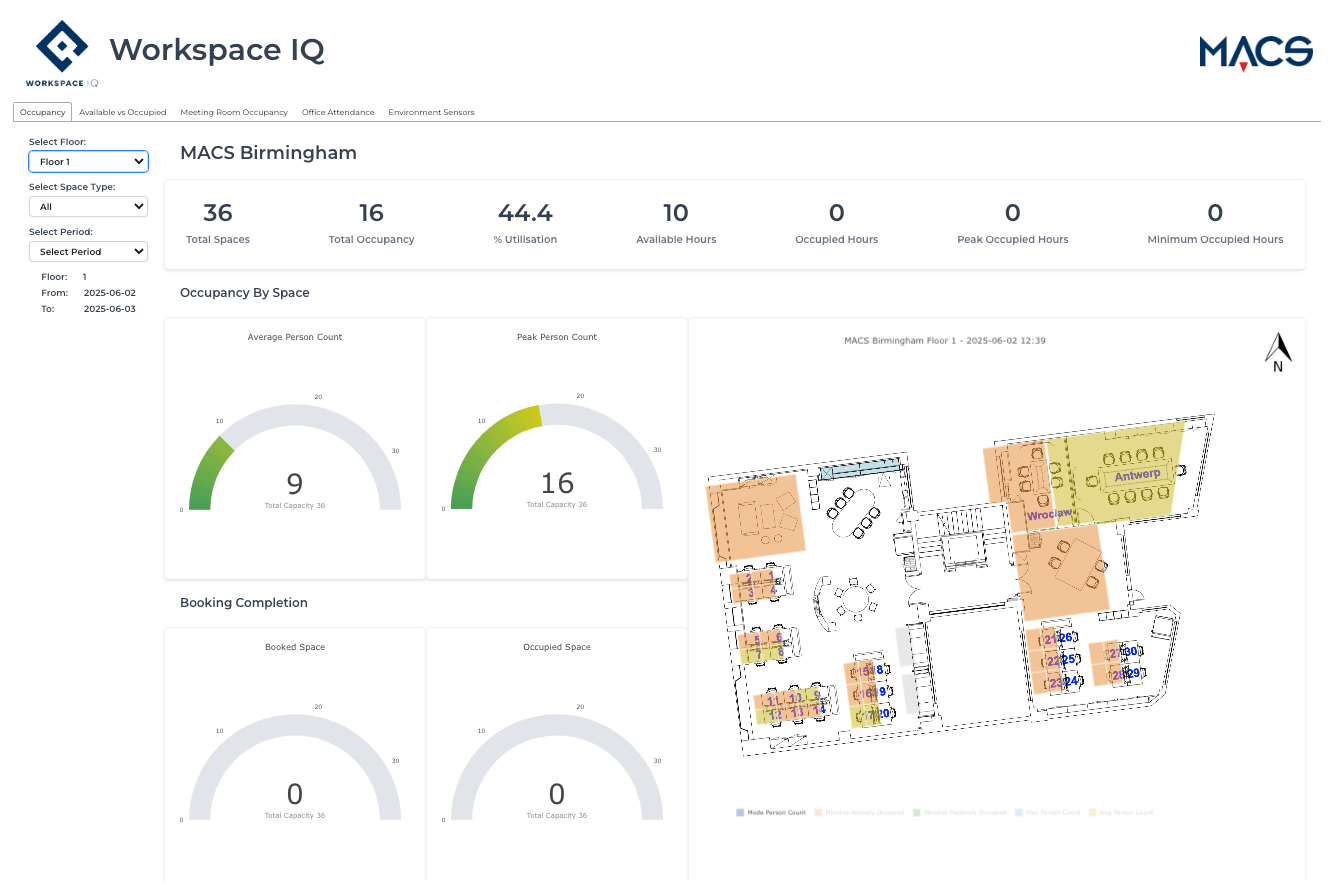
Task: Select the Antwerp meeting room on the plan
Action: click(x=1137, y=475)
